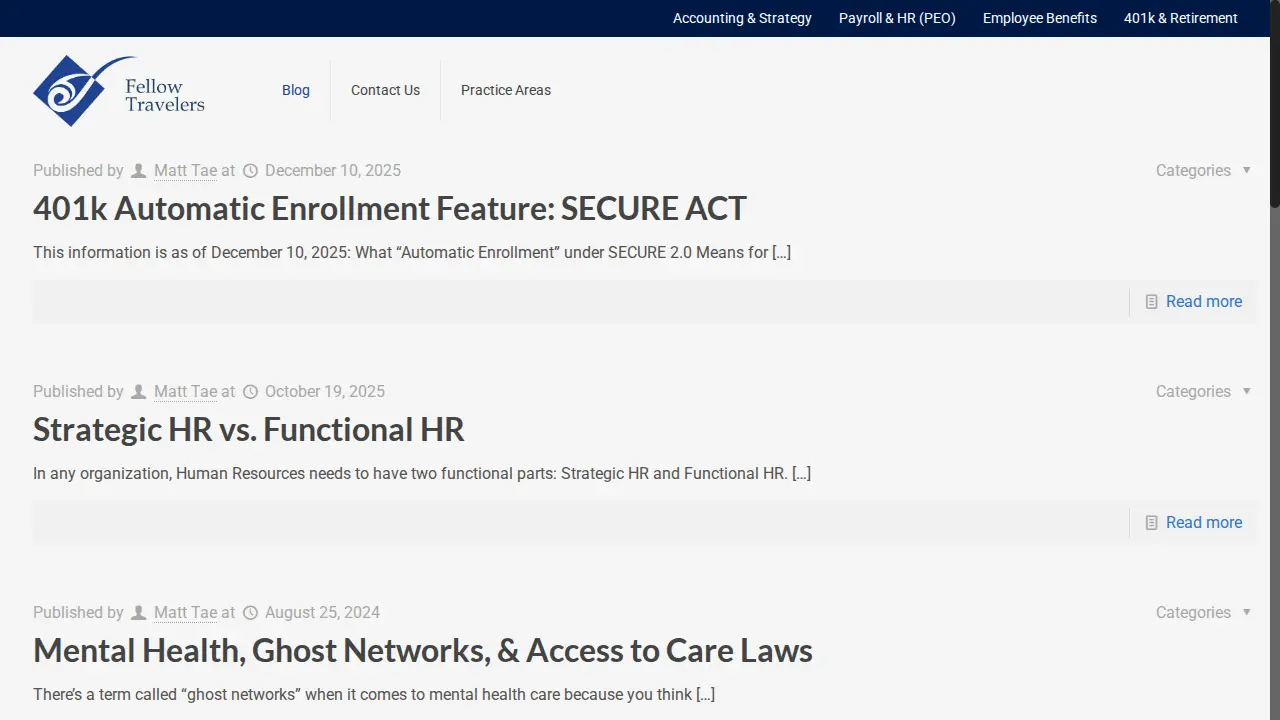Click the excerpt about 'ghost networks'
The height and width of the screenshot is (720, 1280).
[x=374, y=695]
